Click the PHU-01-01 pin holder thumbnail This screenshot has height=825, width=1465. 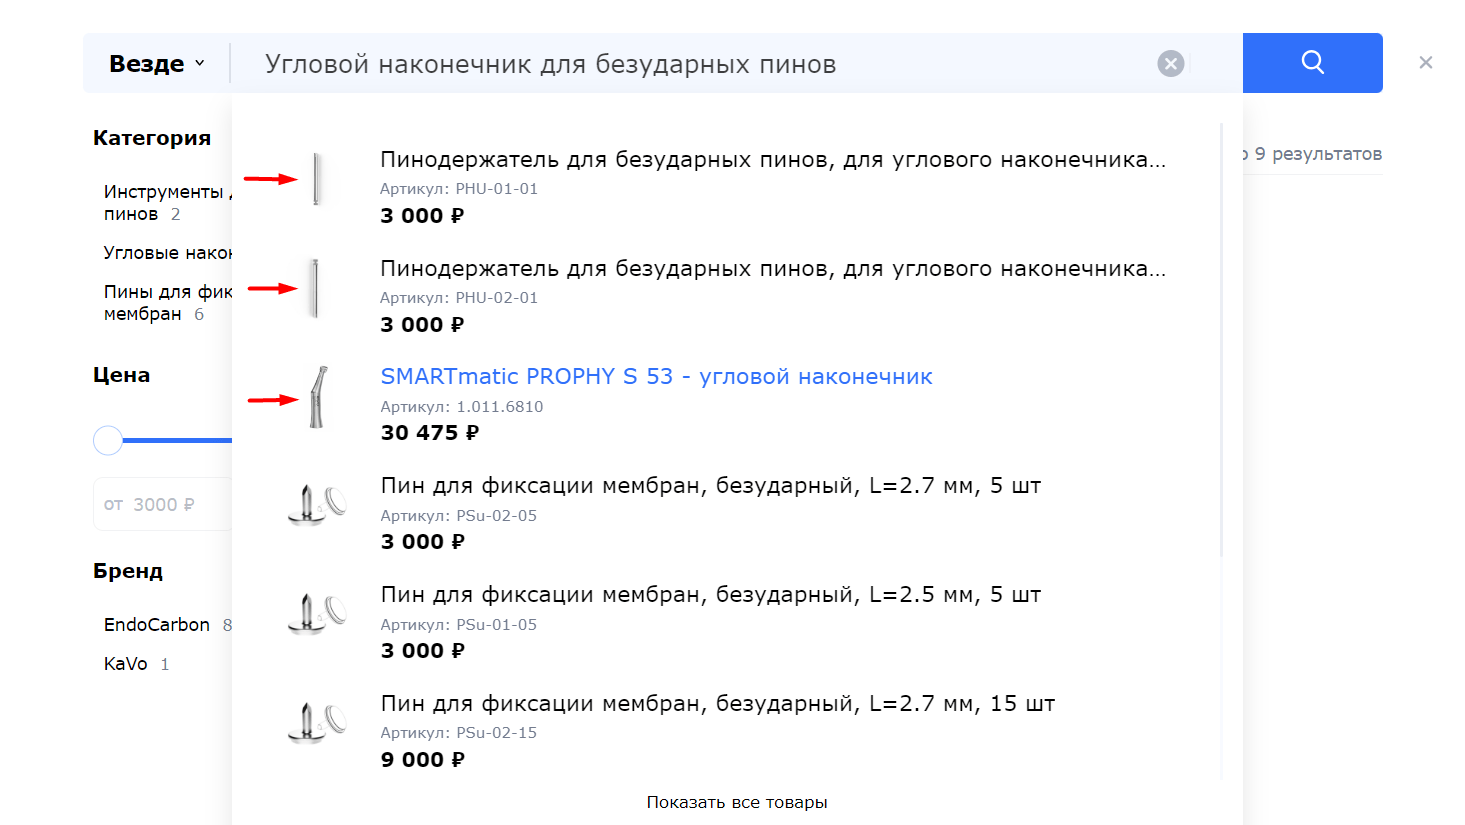click(x=316, y=180)
